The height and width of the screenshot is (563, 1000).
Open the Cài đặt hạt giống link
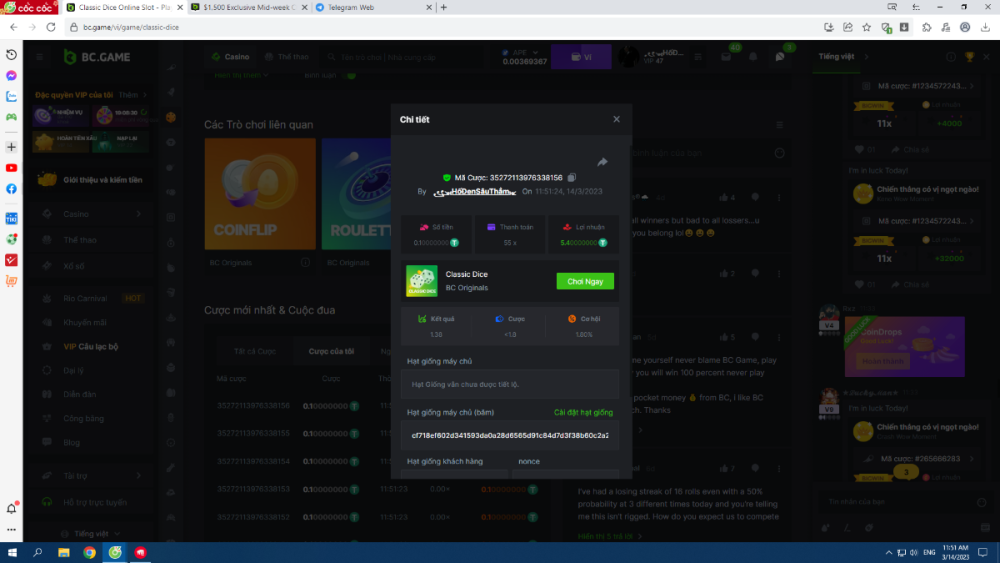[583, 412]
